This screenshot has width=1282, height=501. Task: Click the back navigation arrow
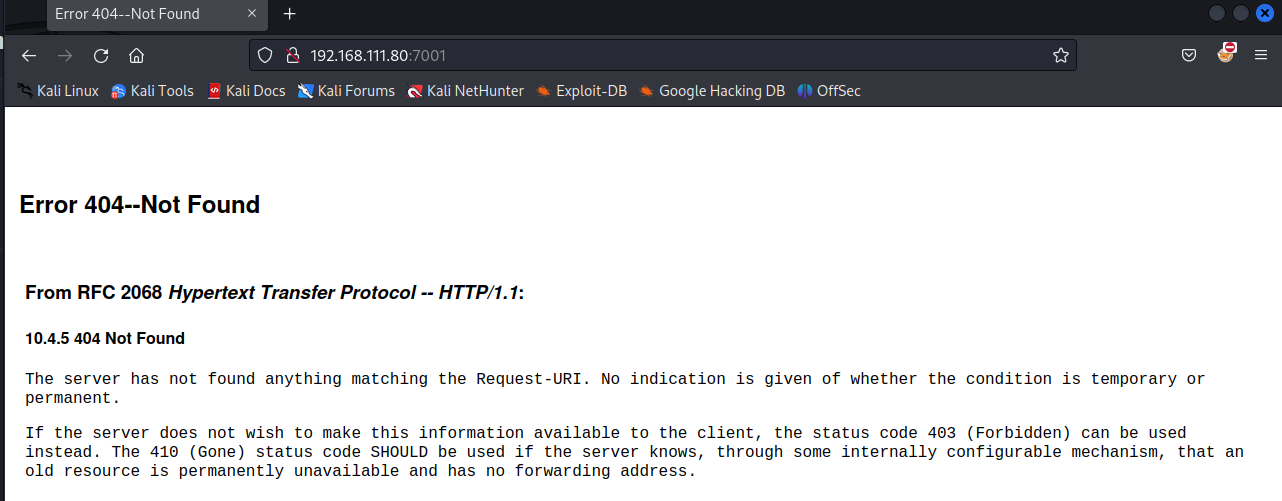pos(29,55)
